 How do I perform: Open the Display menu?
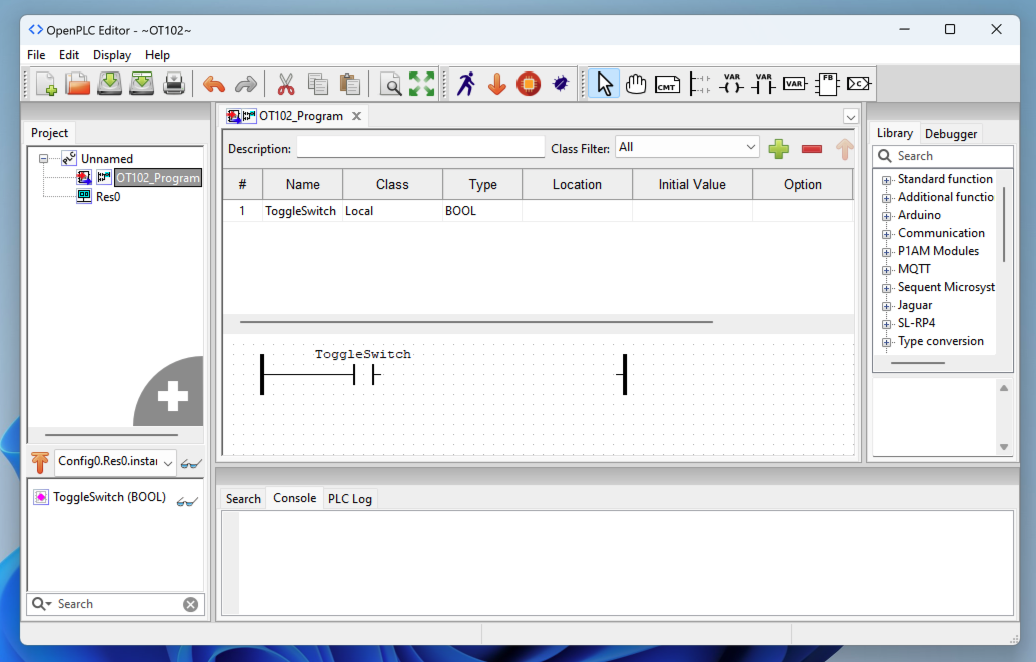click(112, 55)
